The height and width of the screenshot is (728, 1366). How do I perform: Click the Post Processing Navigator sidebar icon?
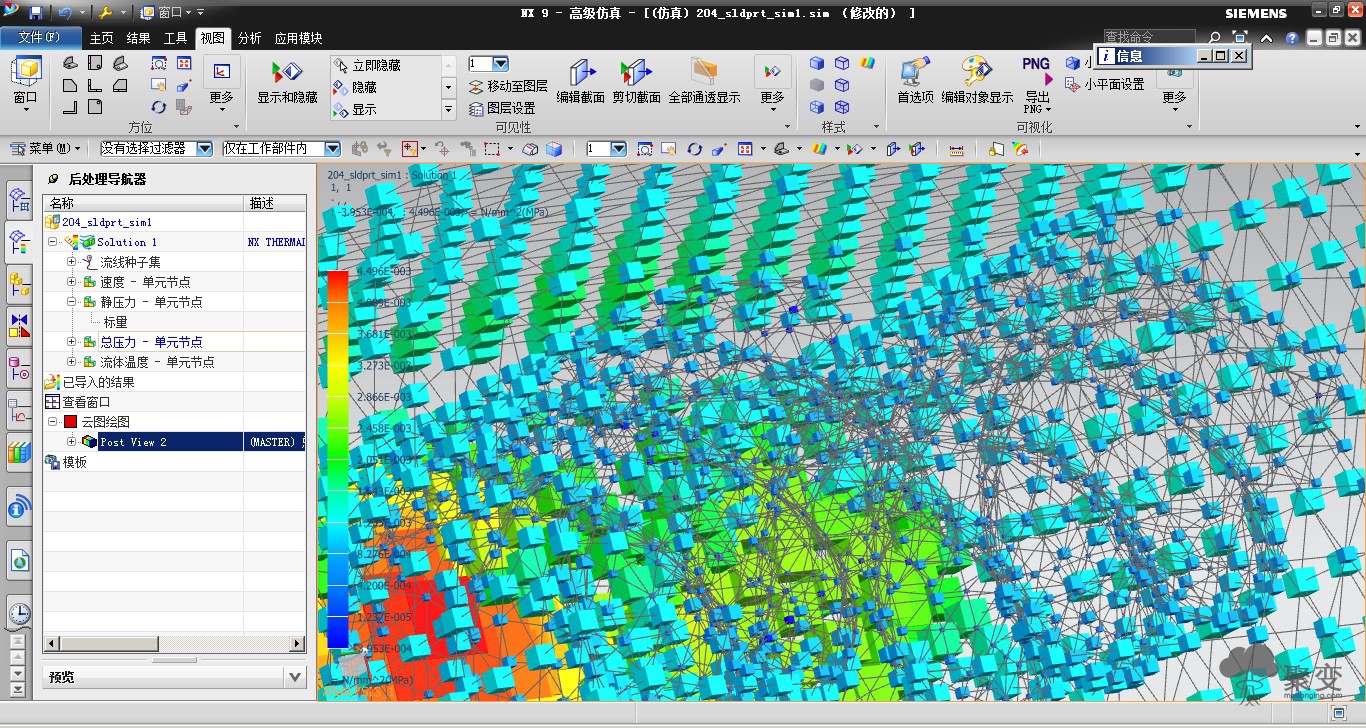coord(20,241)
